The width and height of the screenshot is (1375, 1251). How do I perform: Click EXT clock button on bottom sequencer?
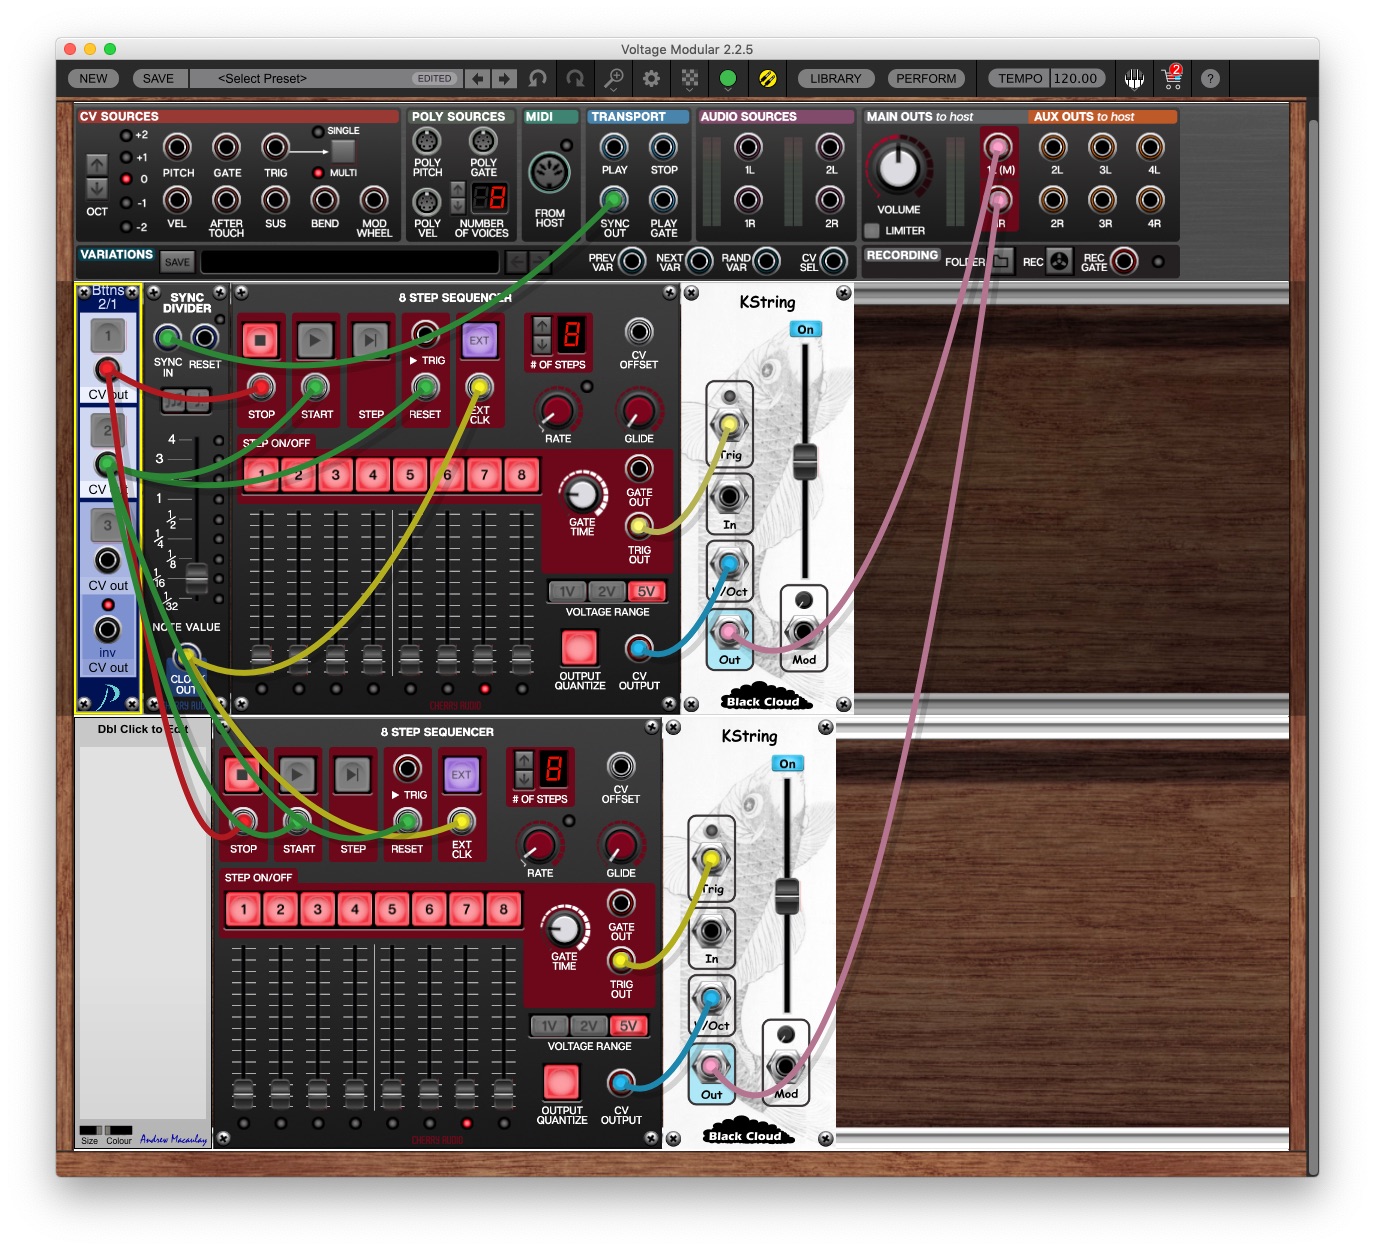461,774
